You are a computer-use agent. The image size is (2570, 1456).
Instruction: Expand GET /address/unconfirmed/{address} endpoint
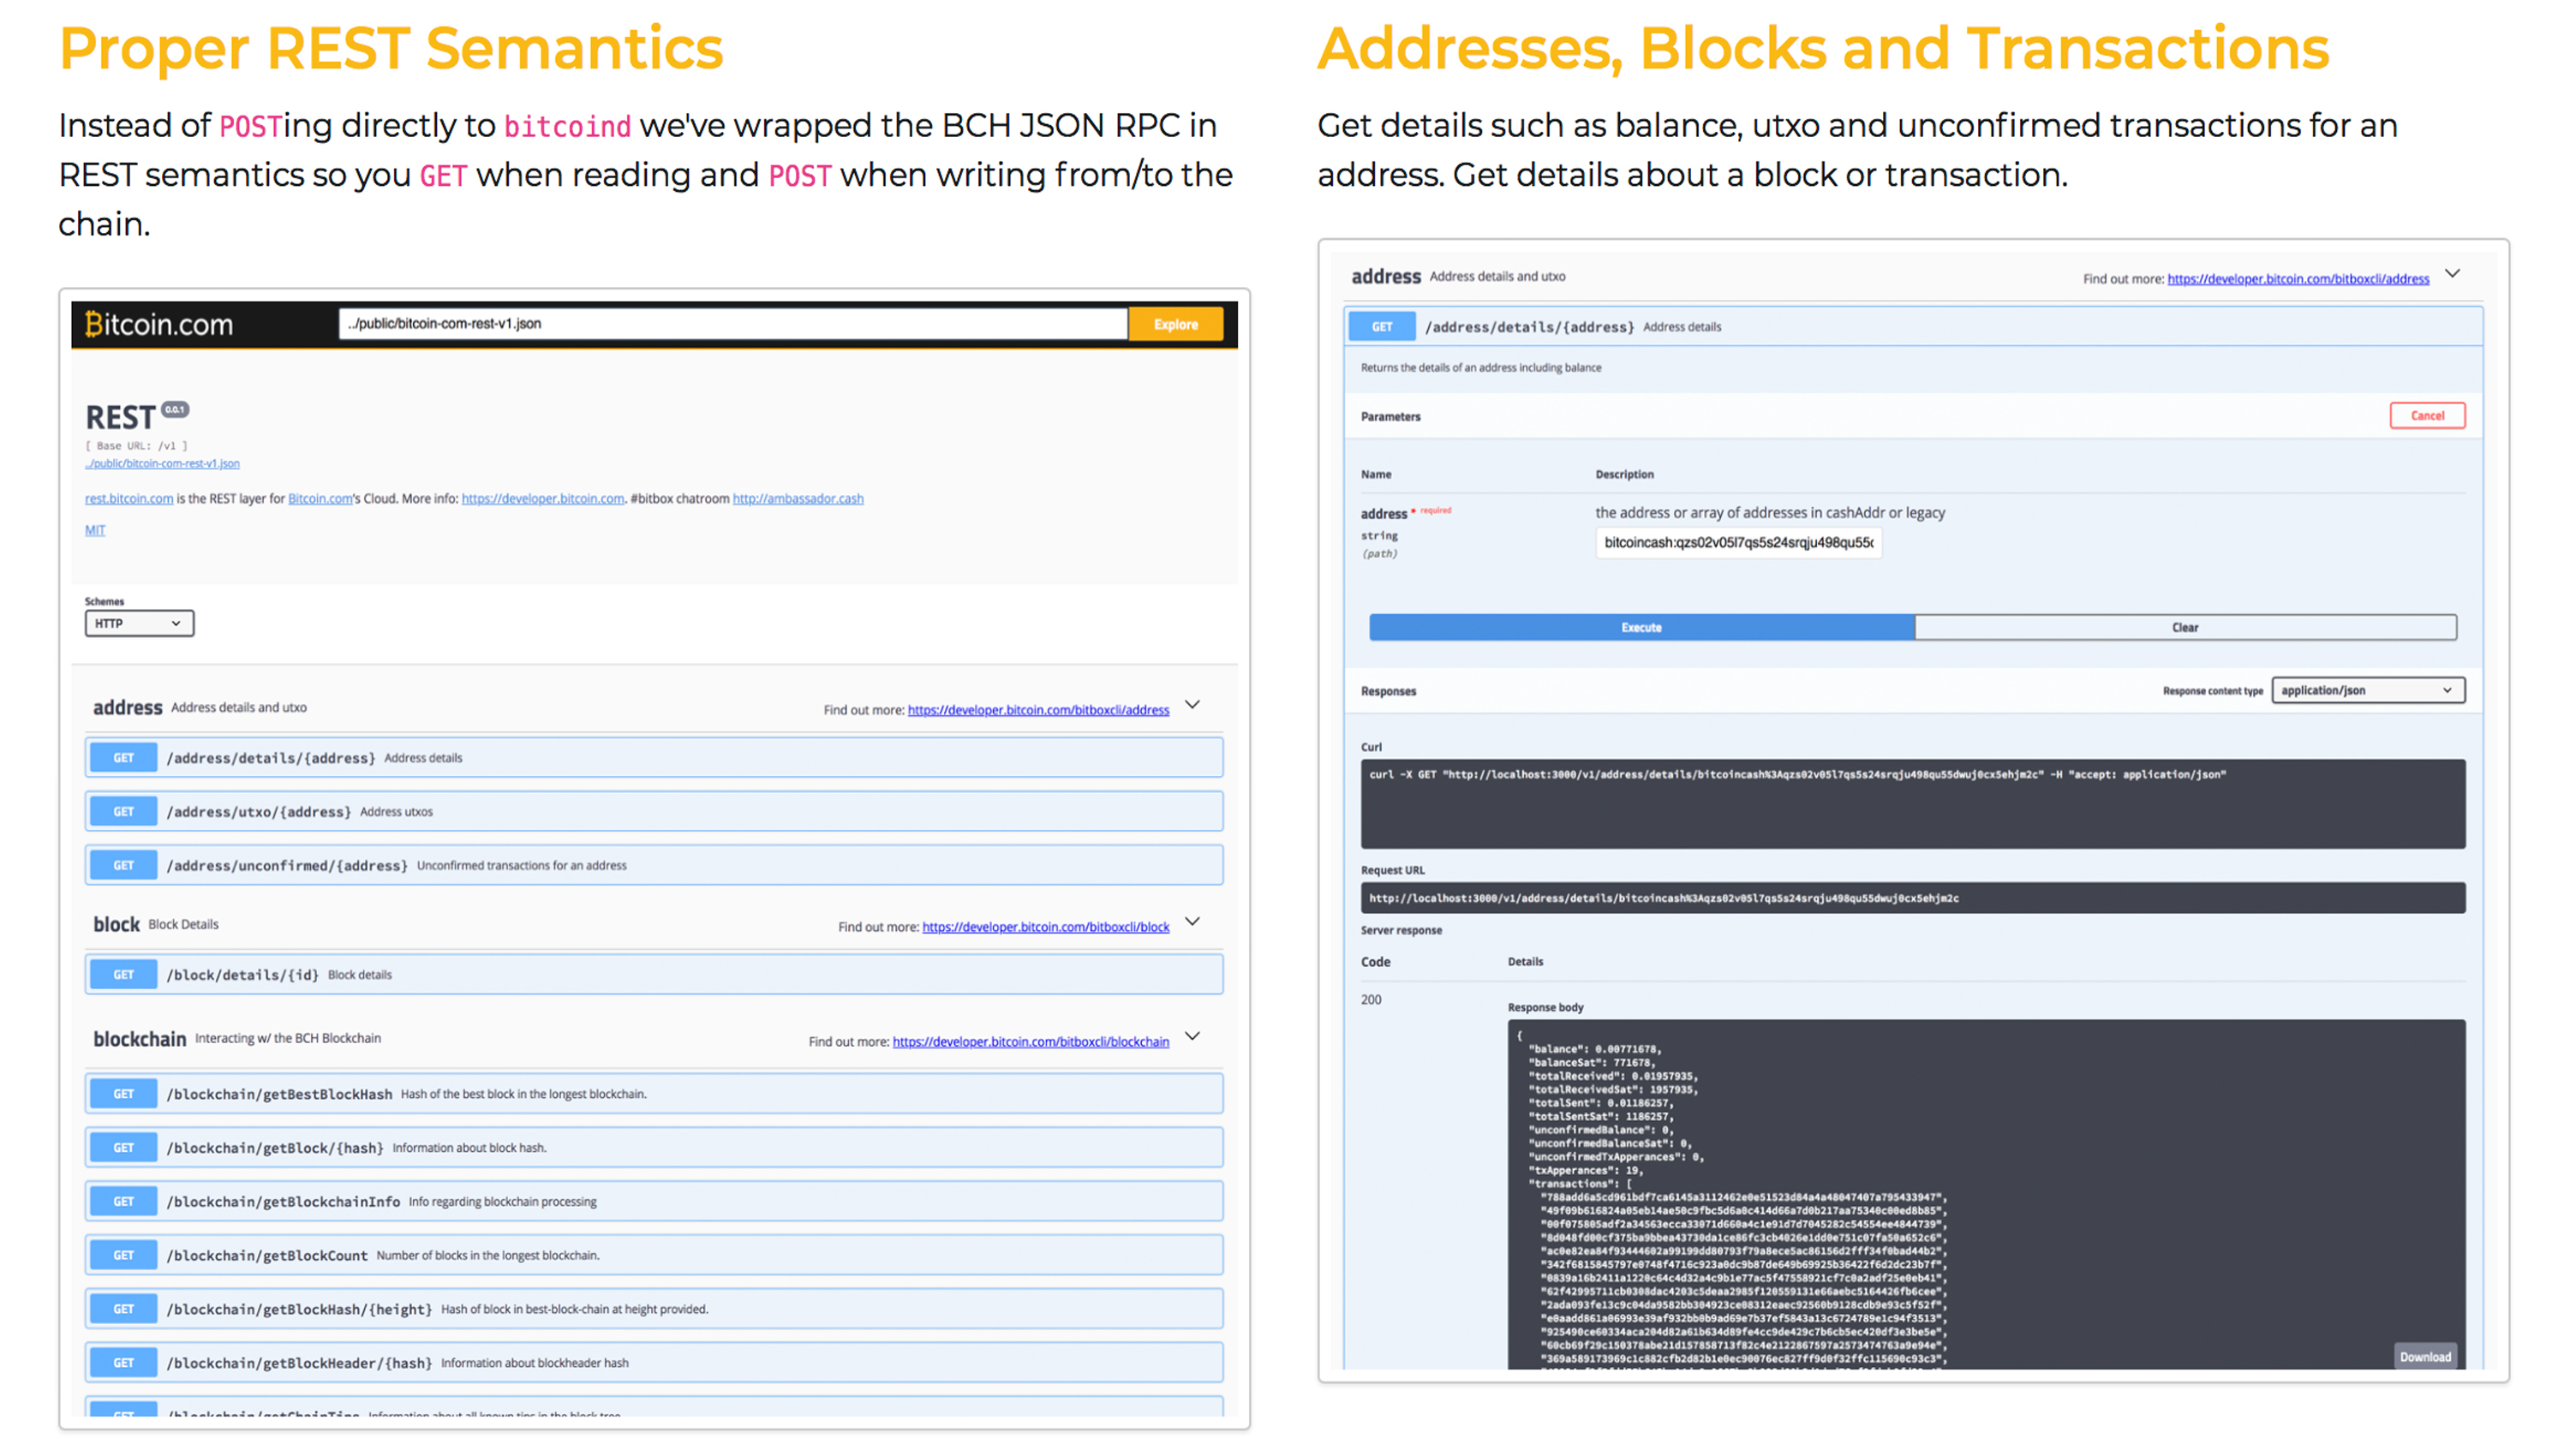coord(654,866)
